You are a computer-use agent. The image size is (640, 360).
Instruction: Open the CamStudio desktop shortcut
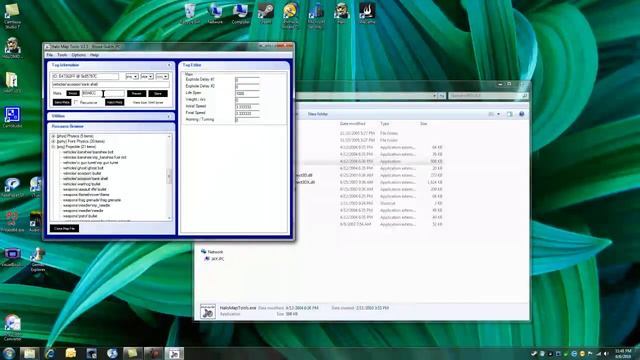pos(12,118)
